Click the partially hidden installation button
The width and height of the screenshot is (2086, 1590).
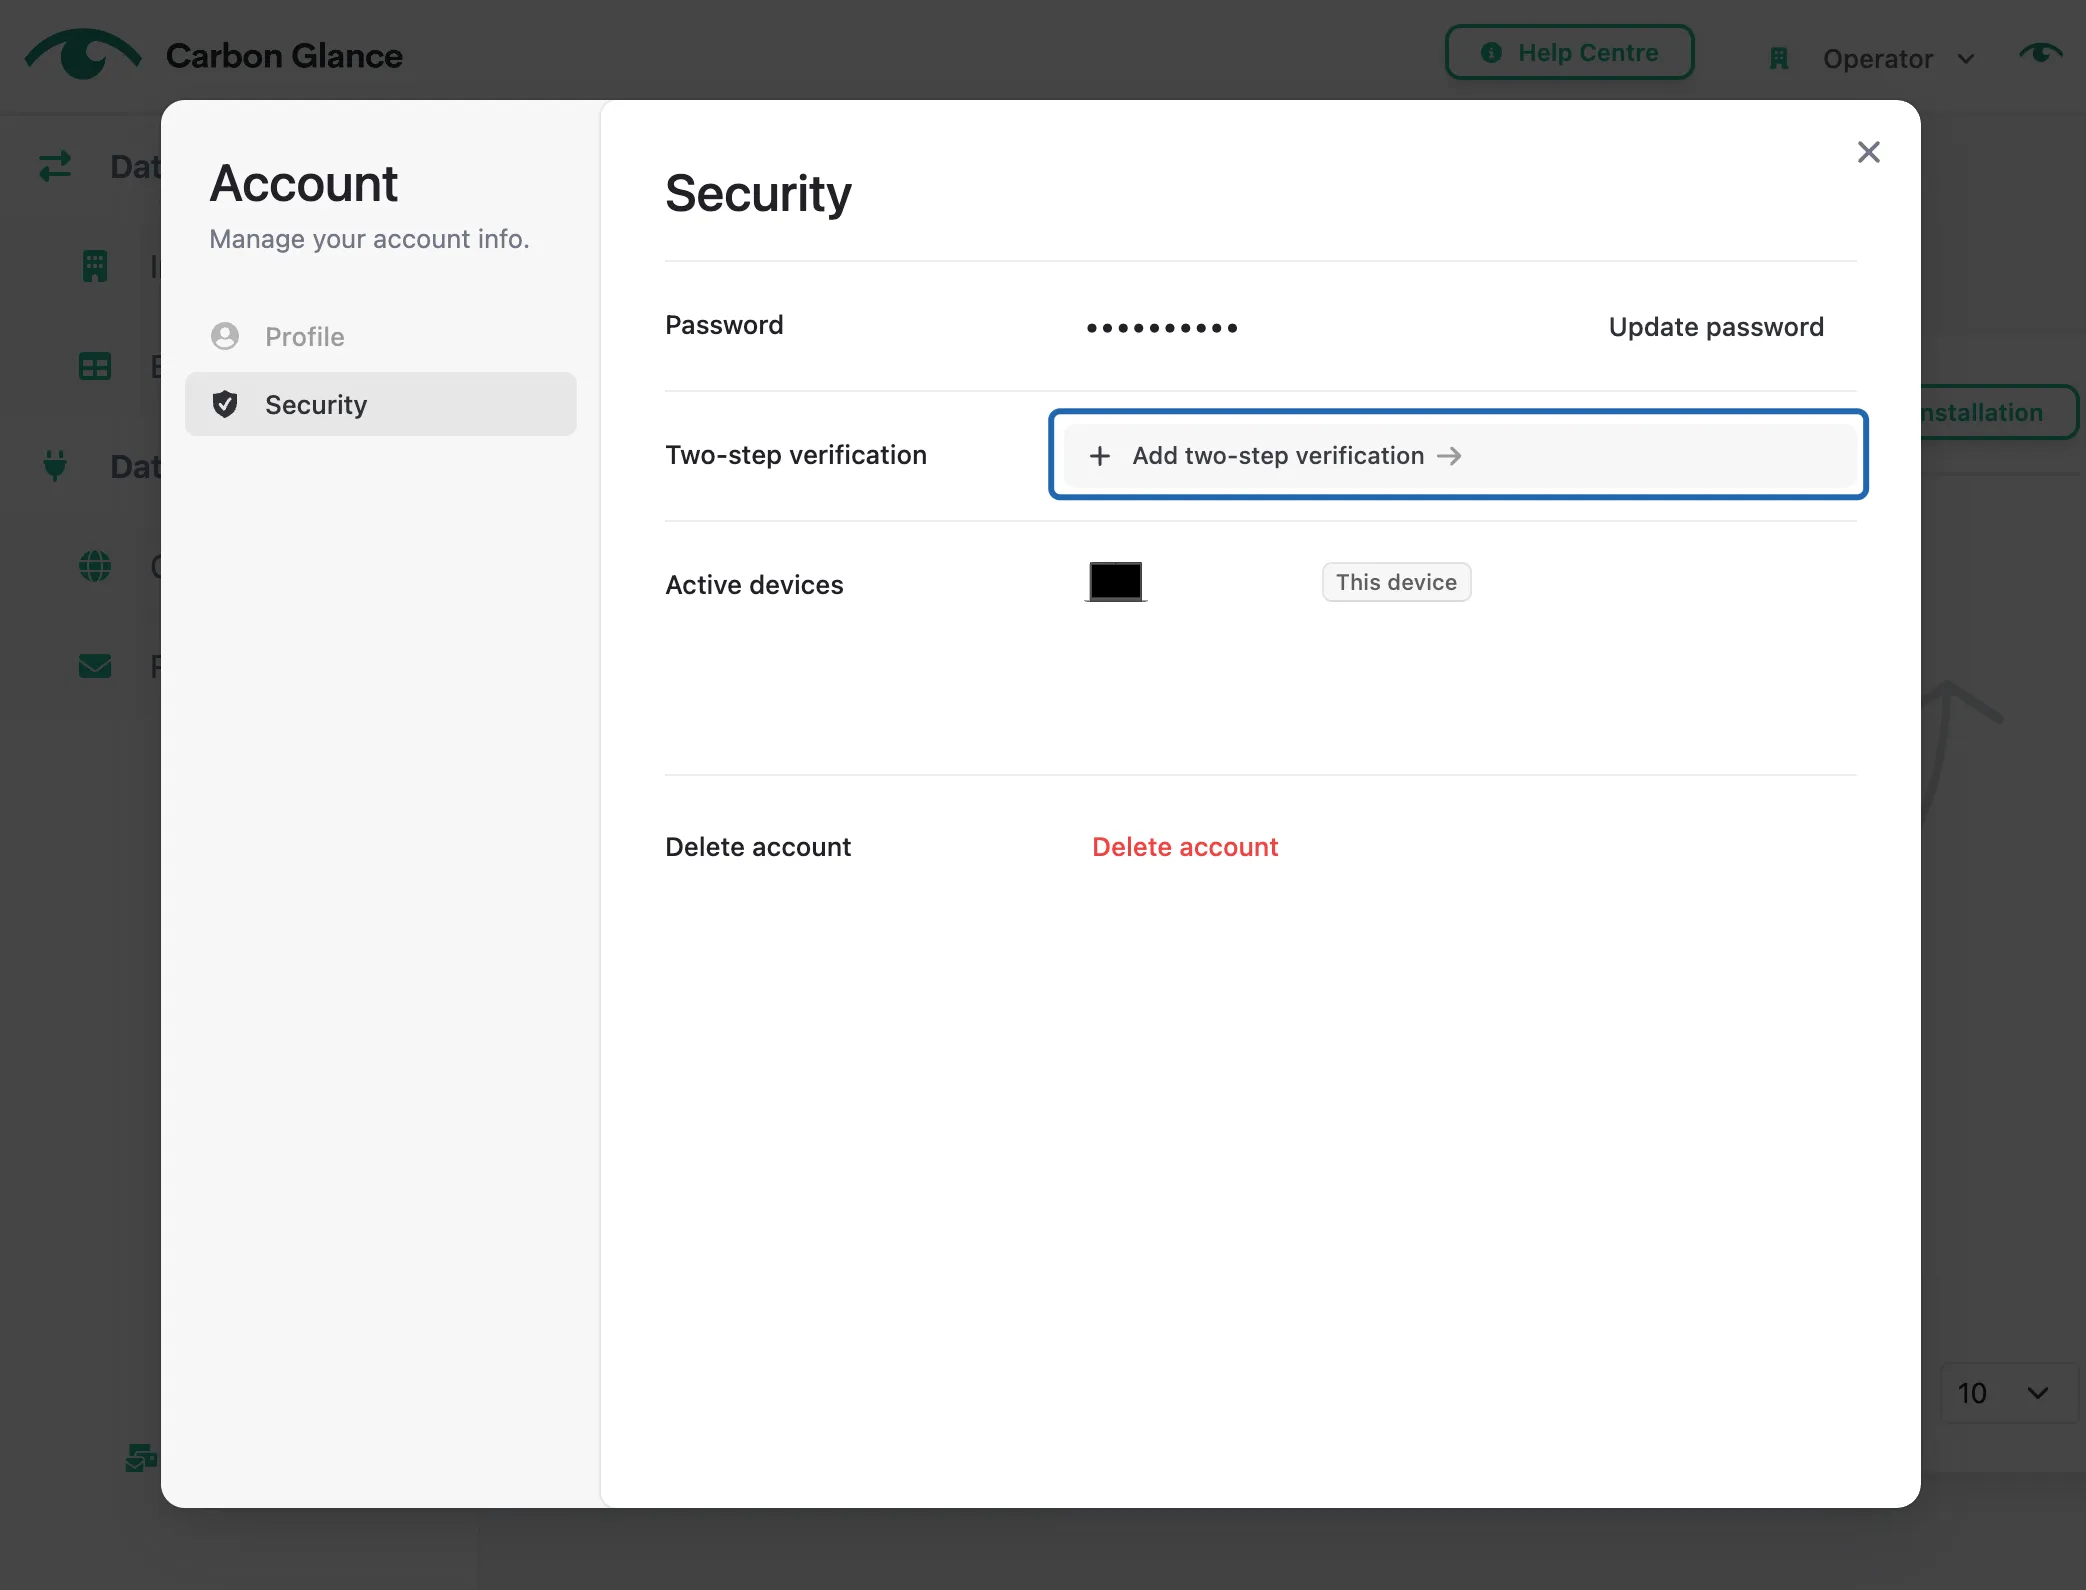click(1998, 412)
